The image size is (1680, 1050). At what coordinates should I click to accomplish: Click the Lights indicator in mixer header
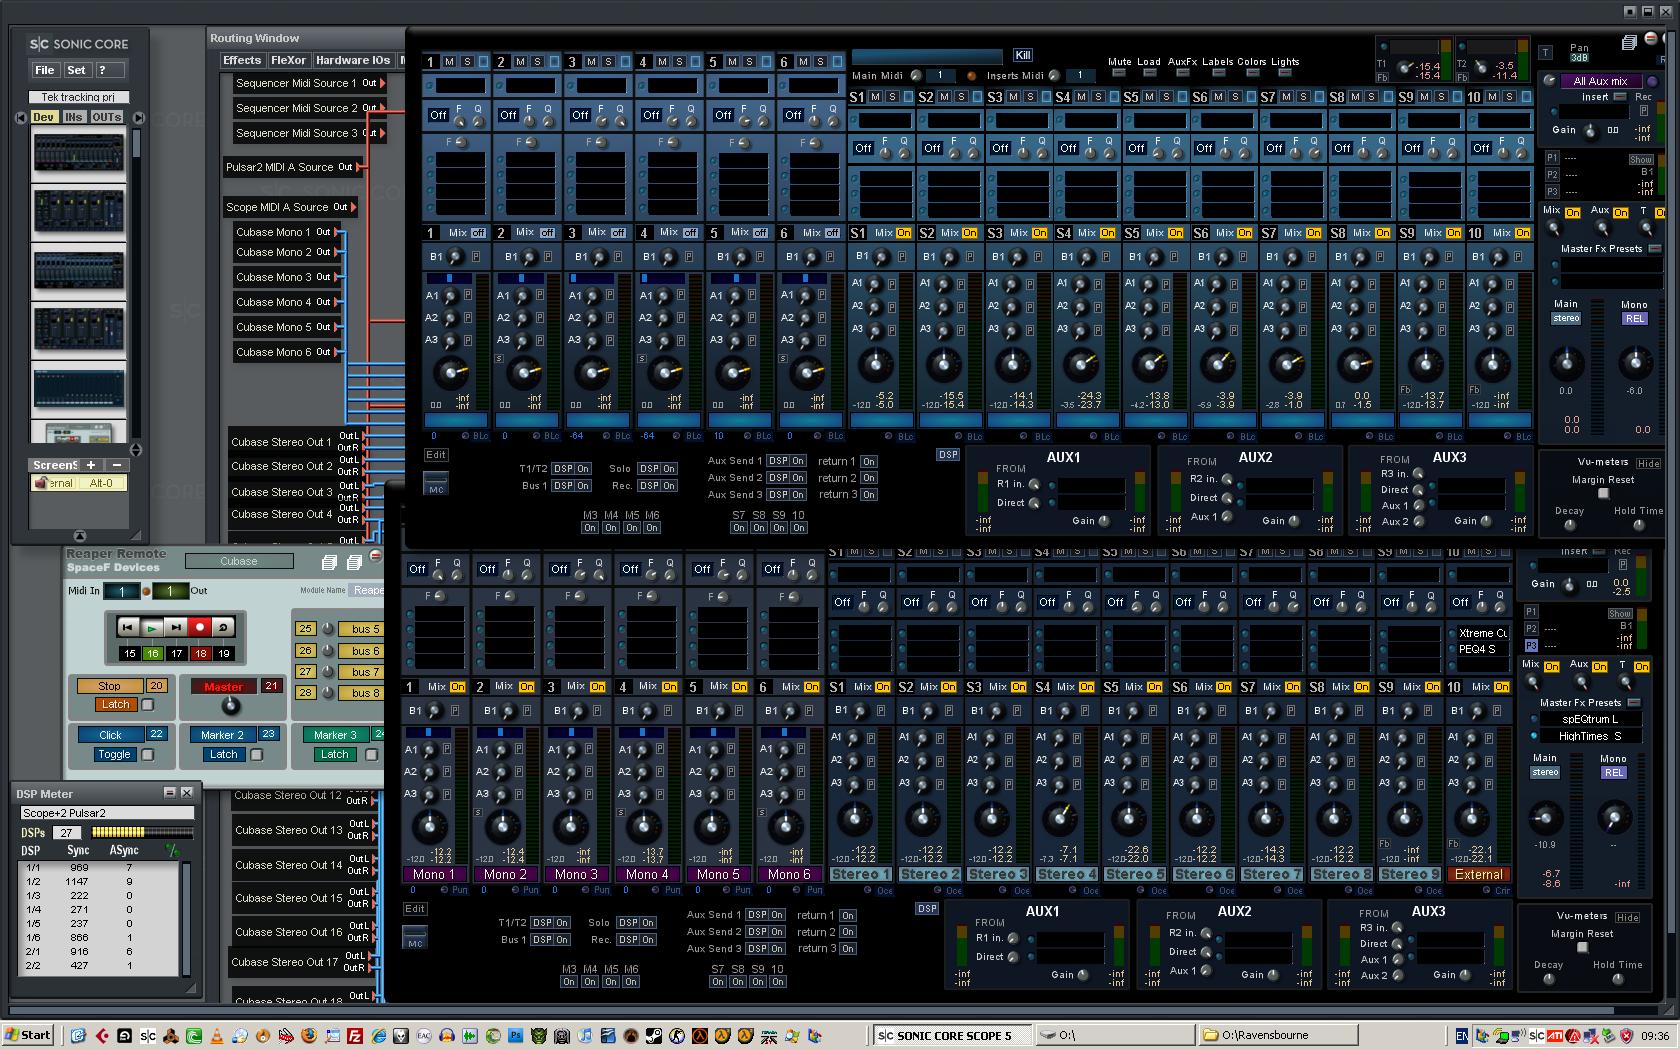[x=1285, y=73]
